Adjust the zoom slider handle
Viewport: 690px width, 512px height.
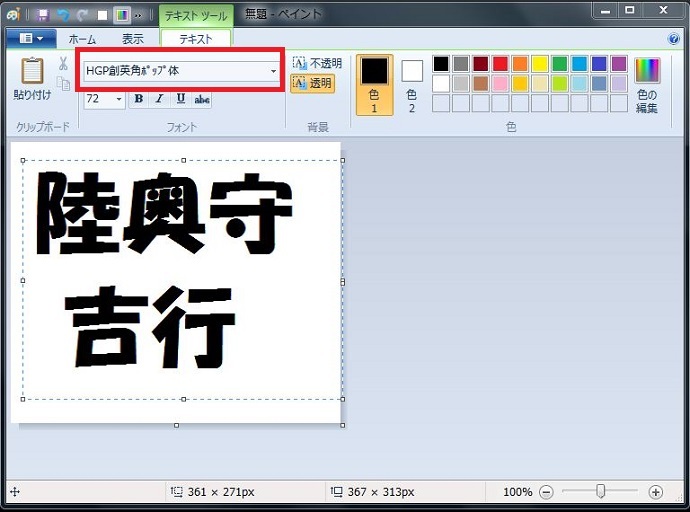pyautogui.click(x=600, y=491)
